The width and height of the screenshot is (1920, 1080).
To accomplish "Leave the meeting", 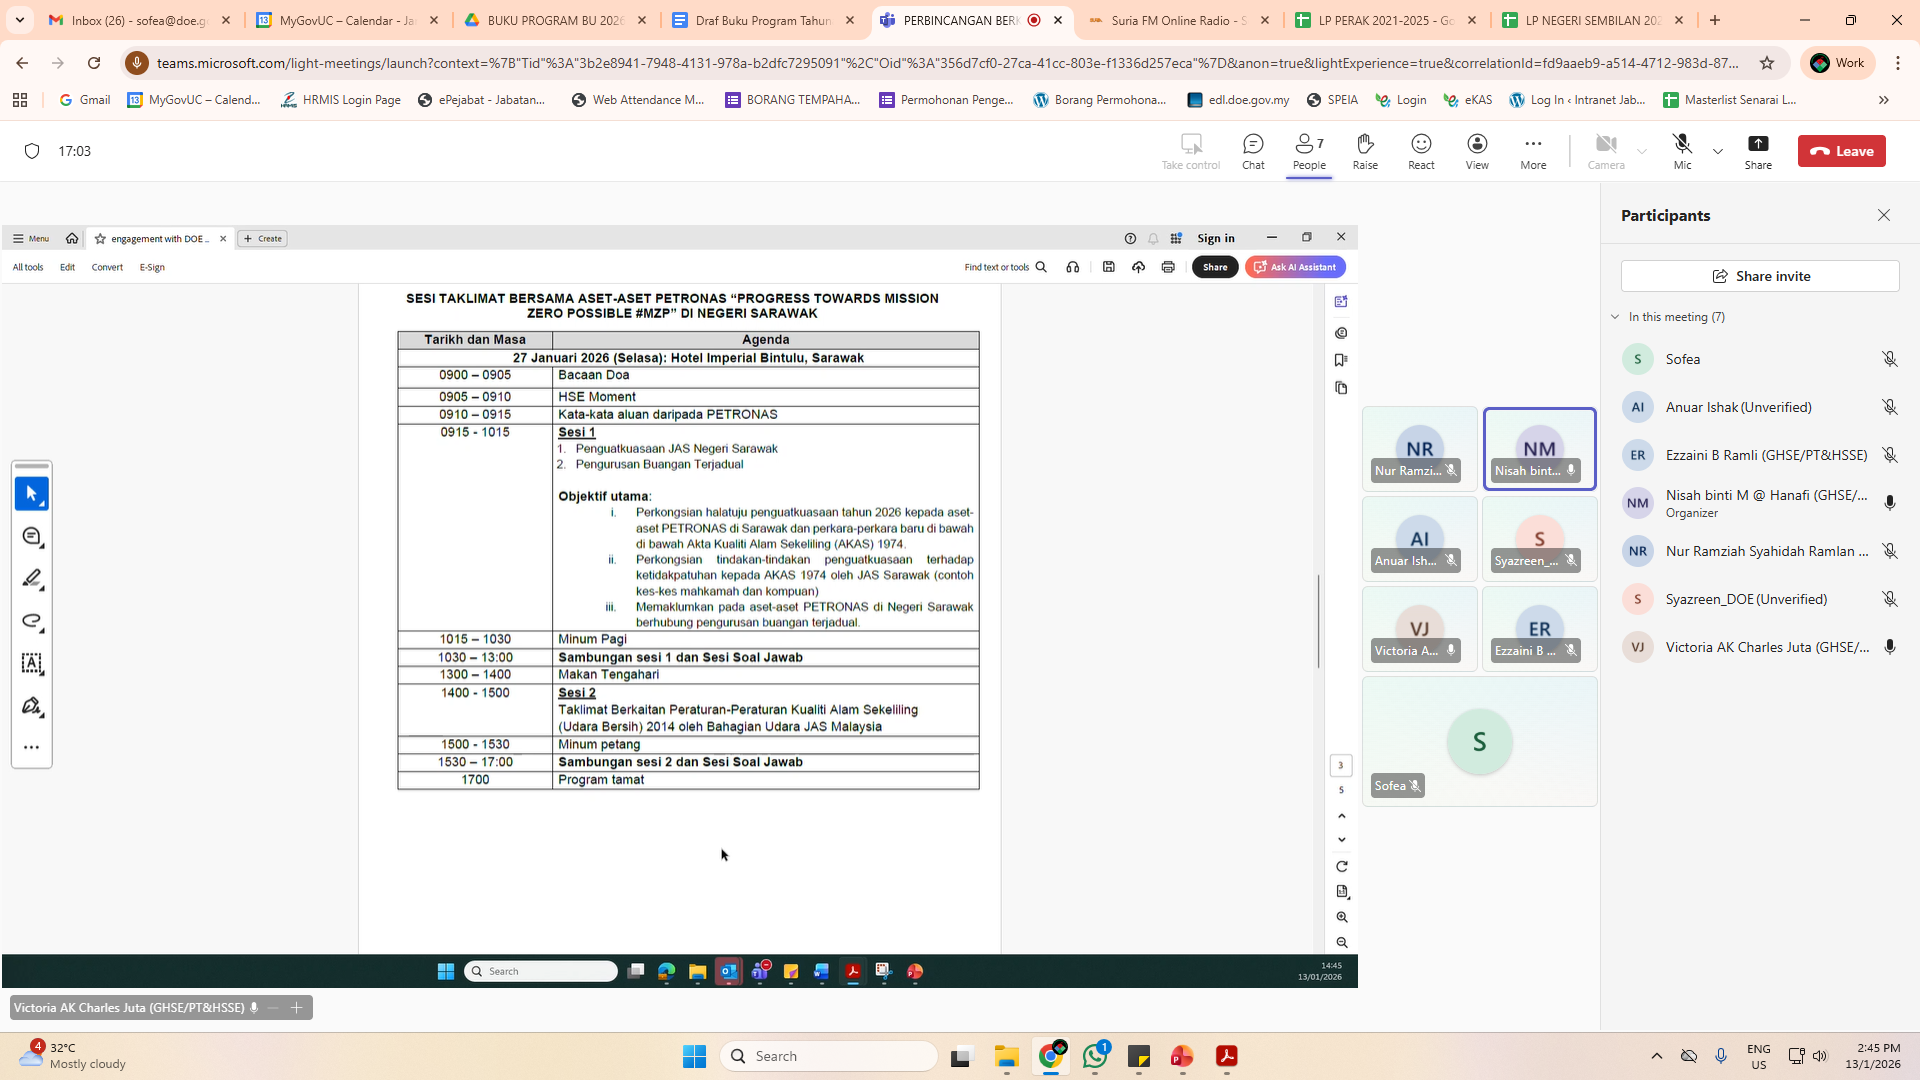I will [1841, 151].
